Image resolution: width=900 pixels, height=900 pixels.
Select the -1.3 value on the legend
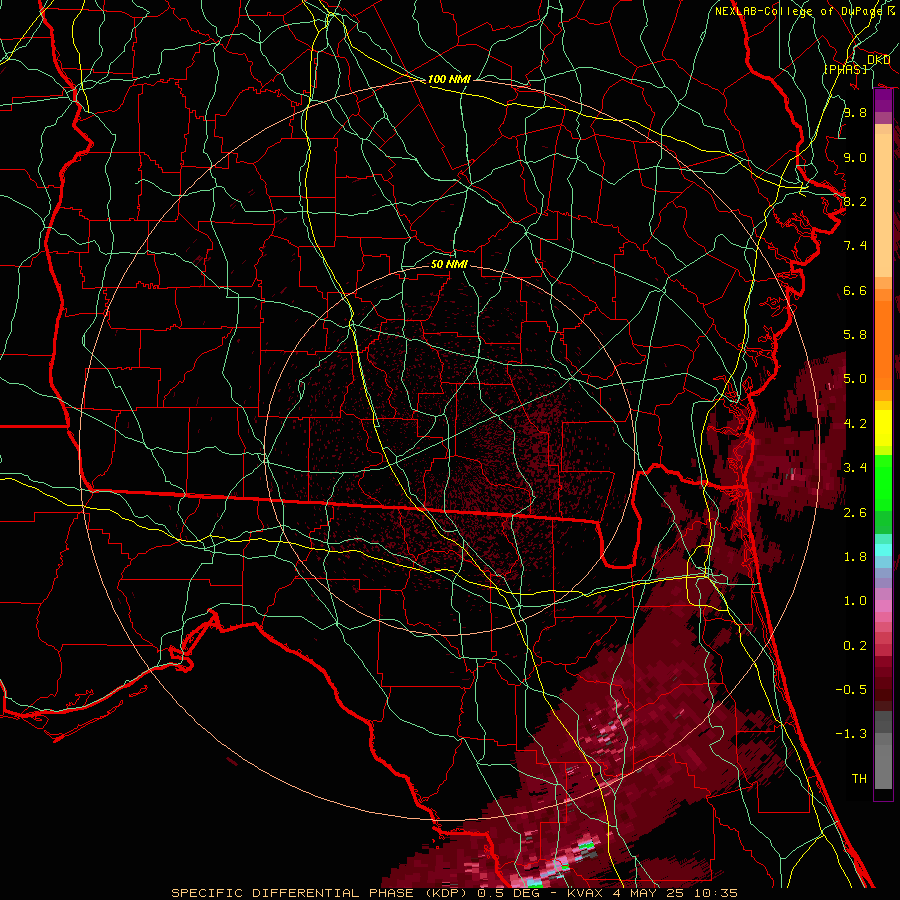click(x=851, y=734)
